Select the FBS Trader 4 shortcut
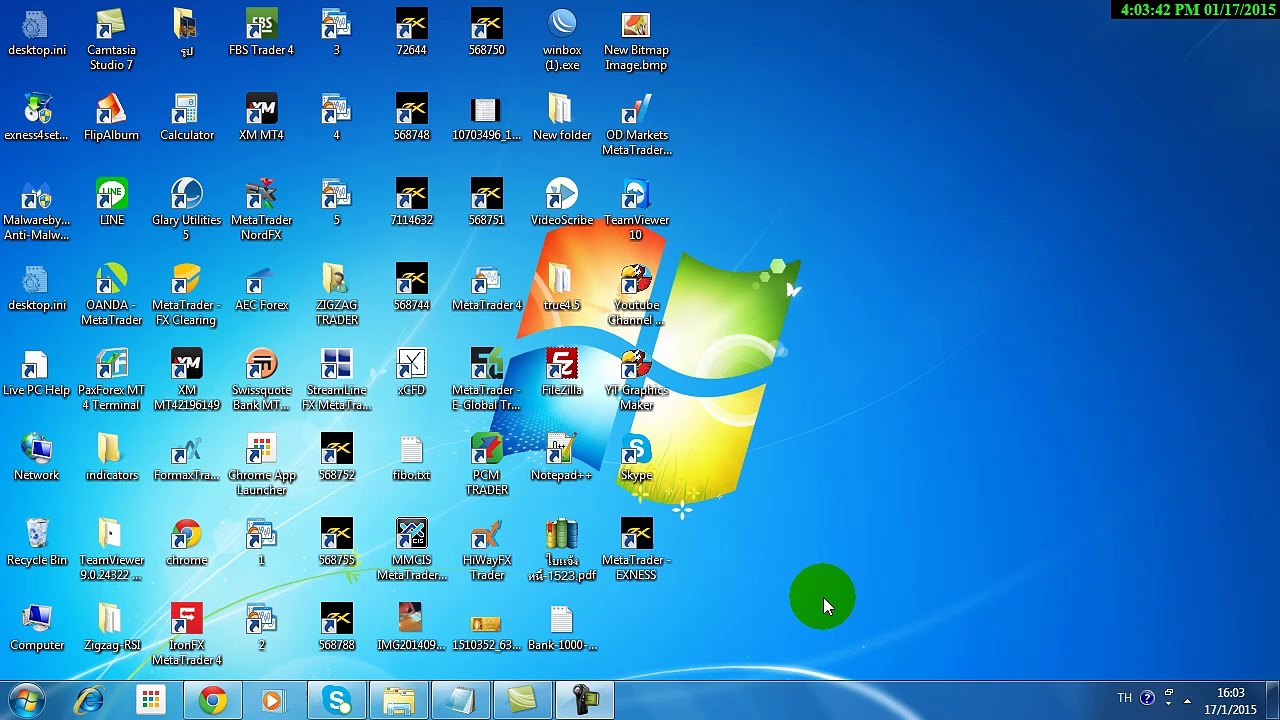This screenshot has height=720, width=1280. click(x=261, y=33)
